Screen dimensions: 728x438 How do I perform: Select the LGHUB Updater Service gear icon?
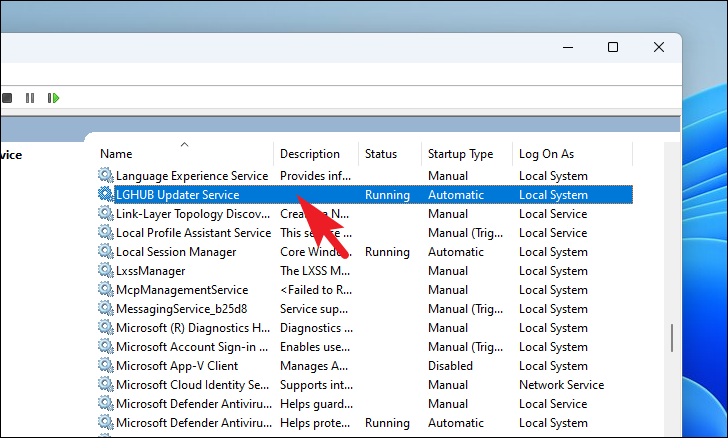point(106,194)
